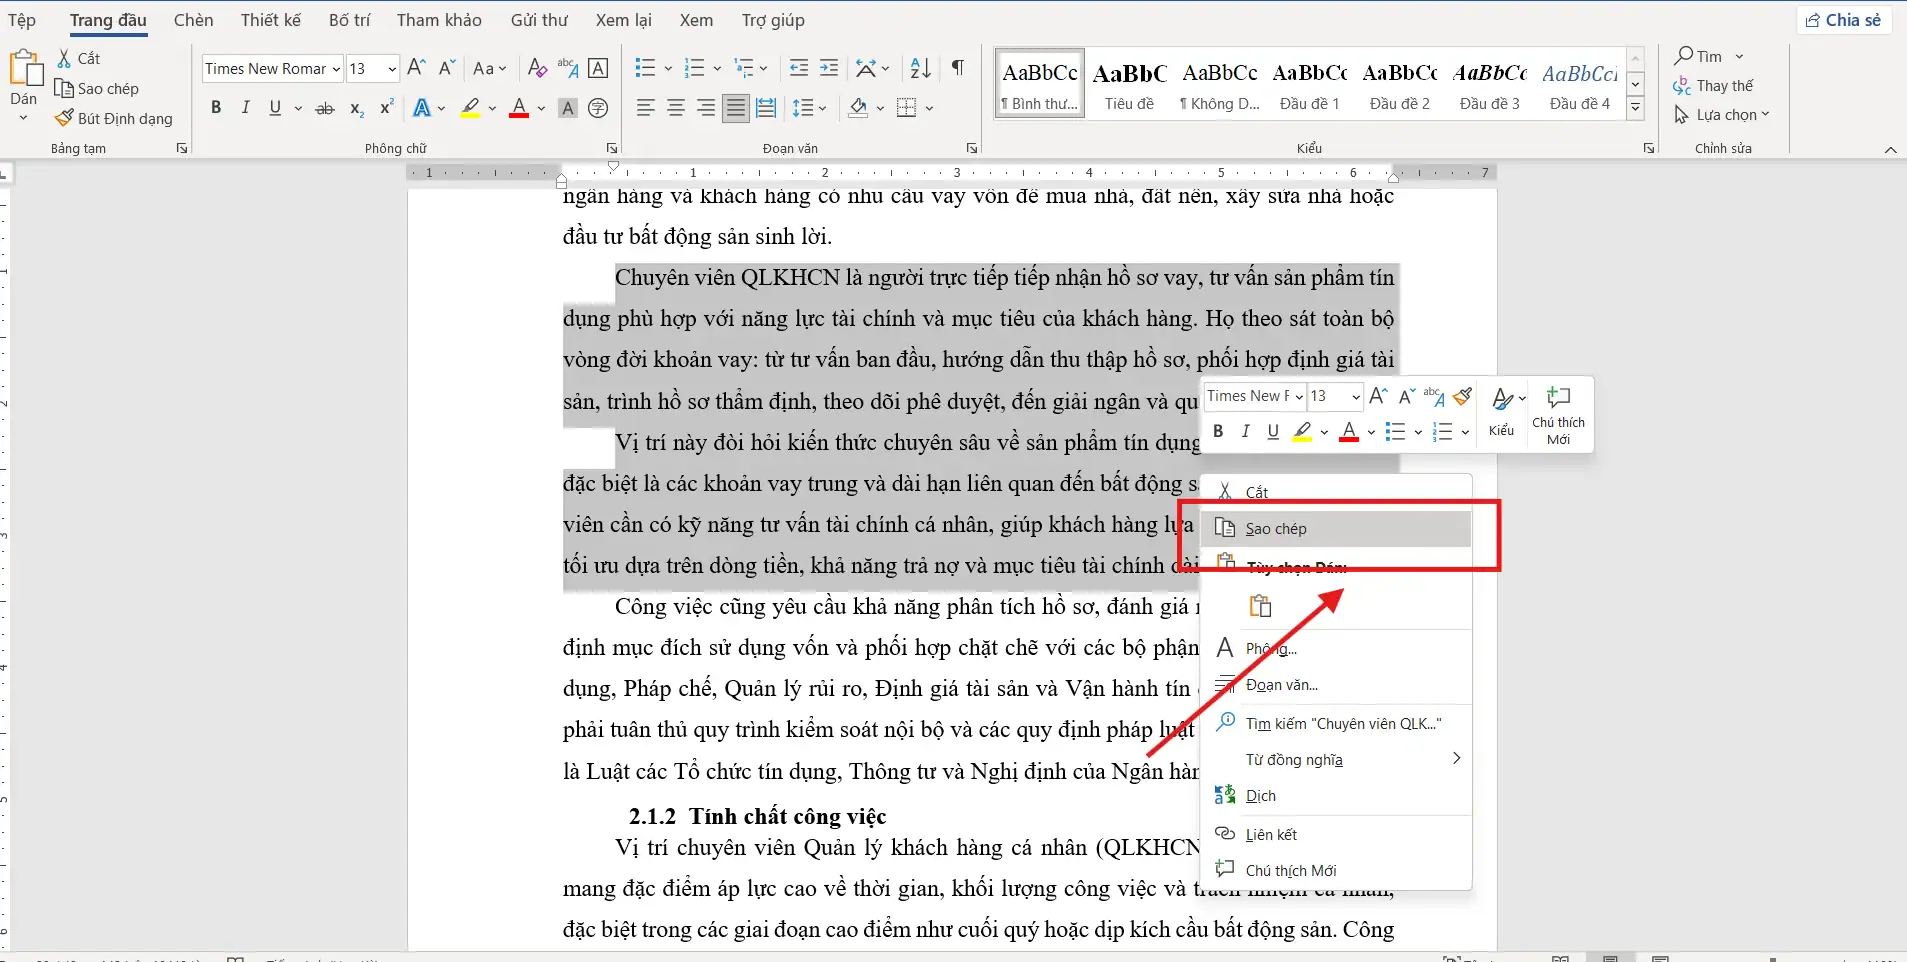Image resolution: width=1907 pixels, height=962 pixels.
Task: Open the line spacing dropdown
Action: tap(810, 108)
